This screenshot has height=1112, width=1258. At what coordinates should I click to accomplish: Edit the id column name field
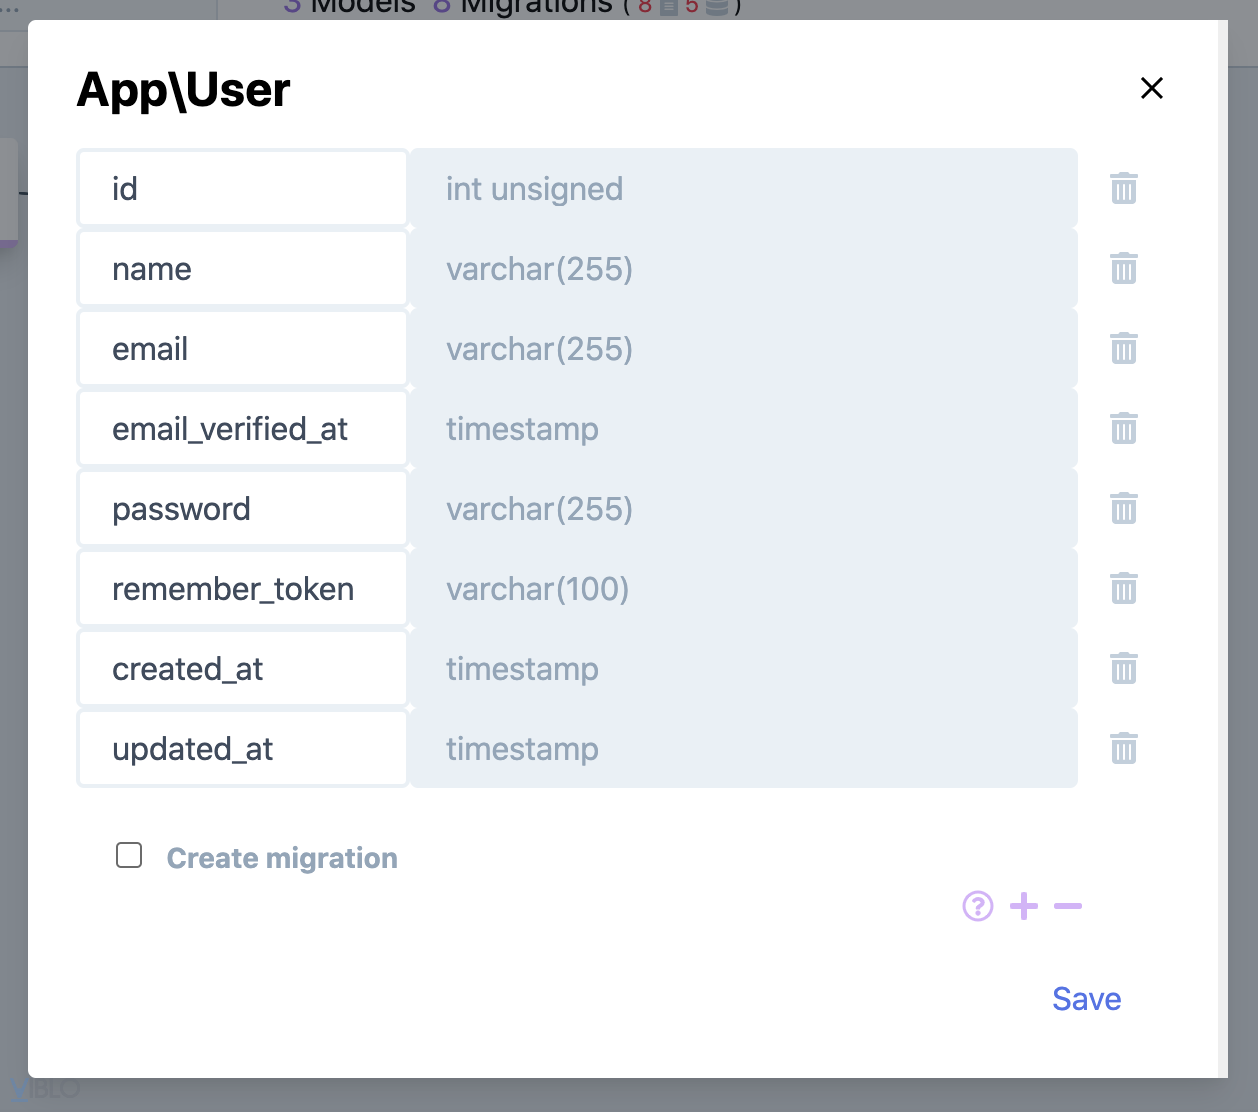[243, 188]
